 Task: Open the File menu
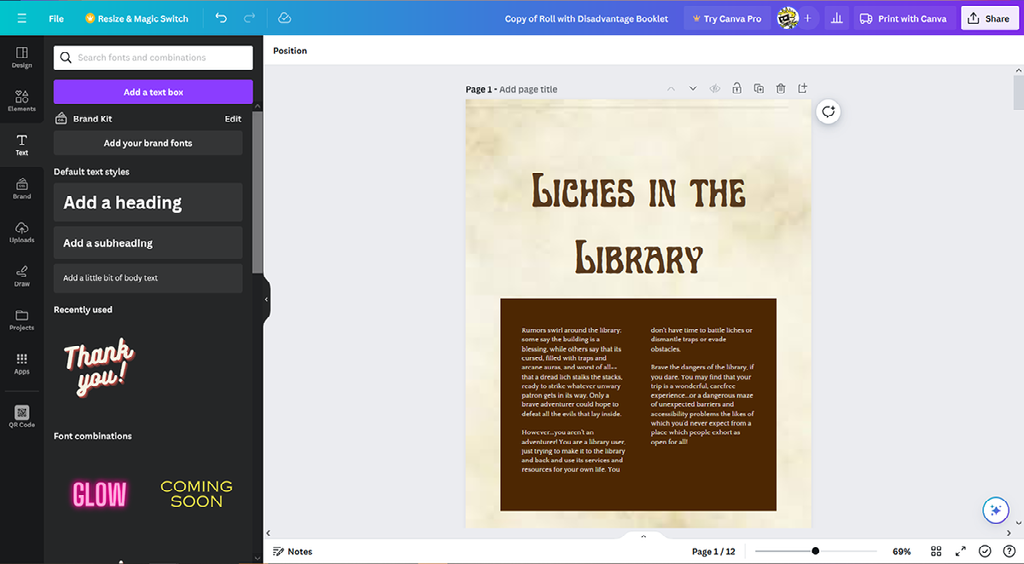coord(56,18)
